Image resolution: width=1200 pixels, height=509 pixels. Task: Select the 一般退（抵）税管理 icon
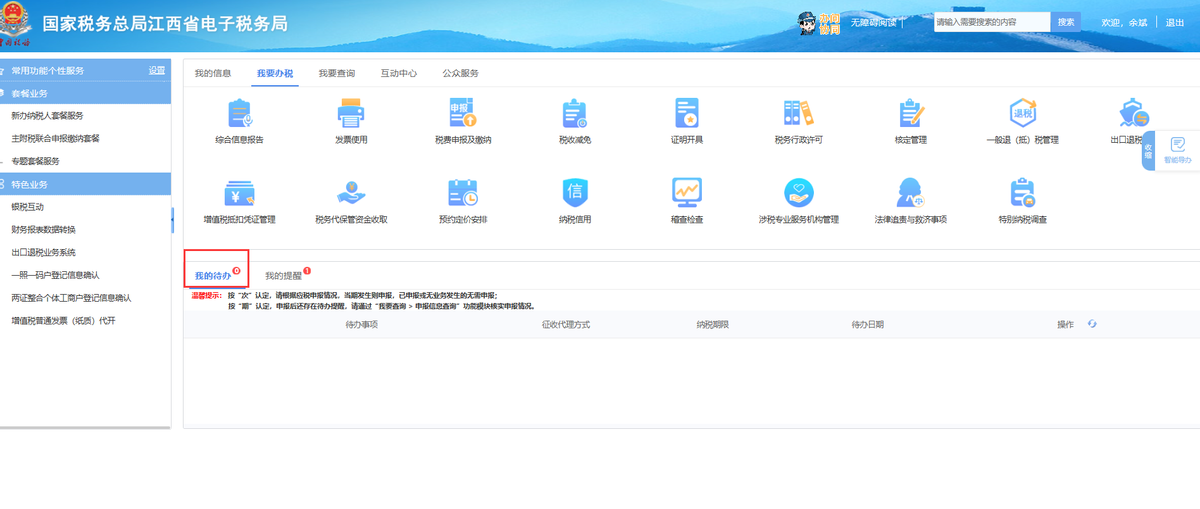click(x=1022, y=114)
